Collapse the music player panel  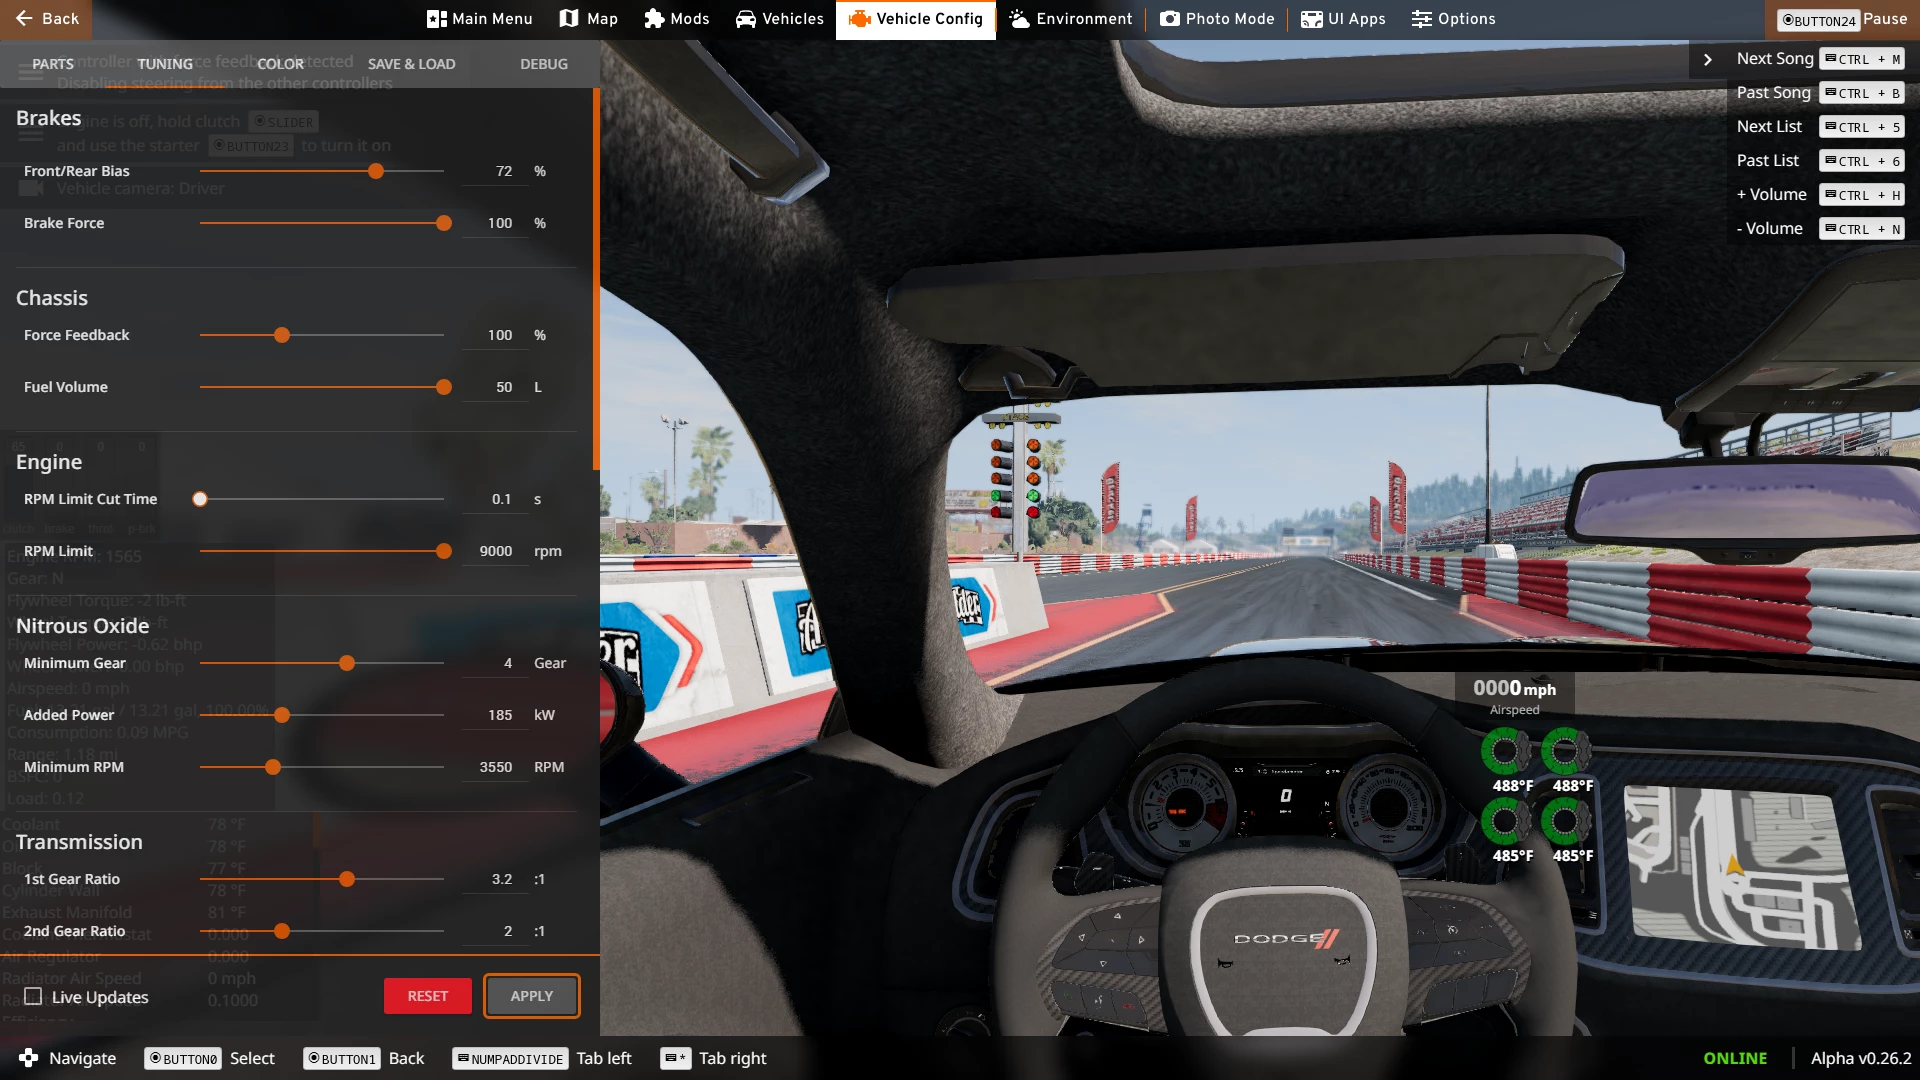[x=1705, y=59]
